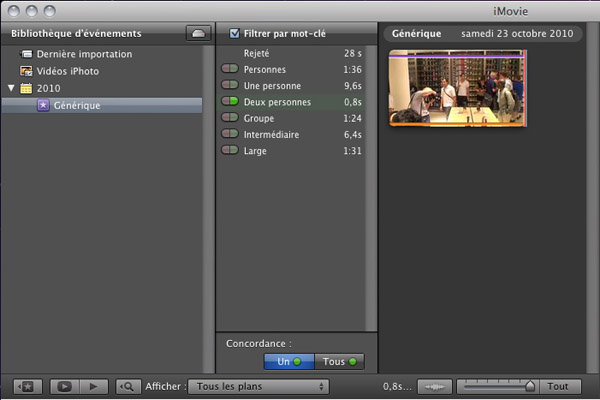Click the Une personne keyword label
Viewport: 600px width, 400px height.
coord(272,86)
